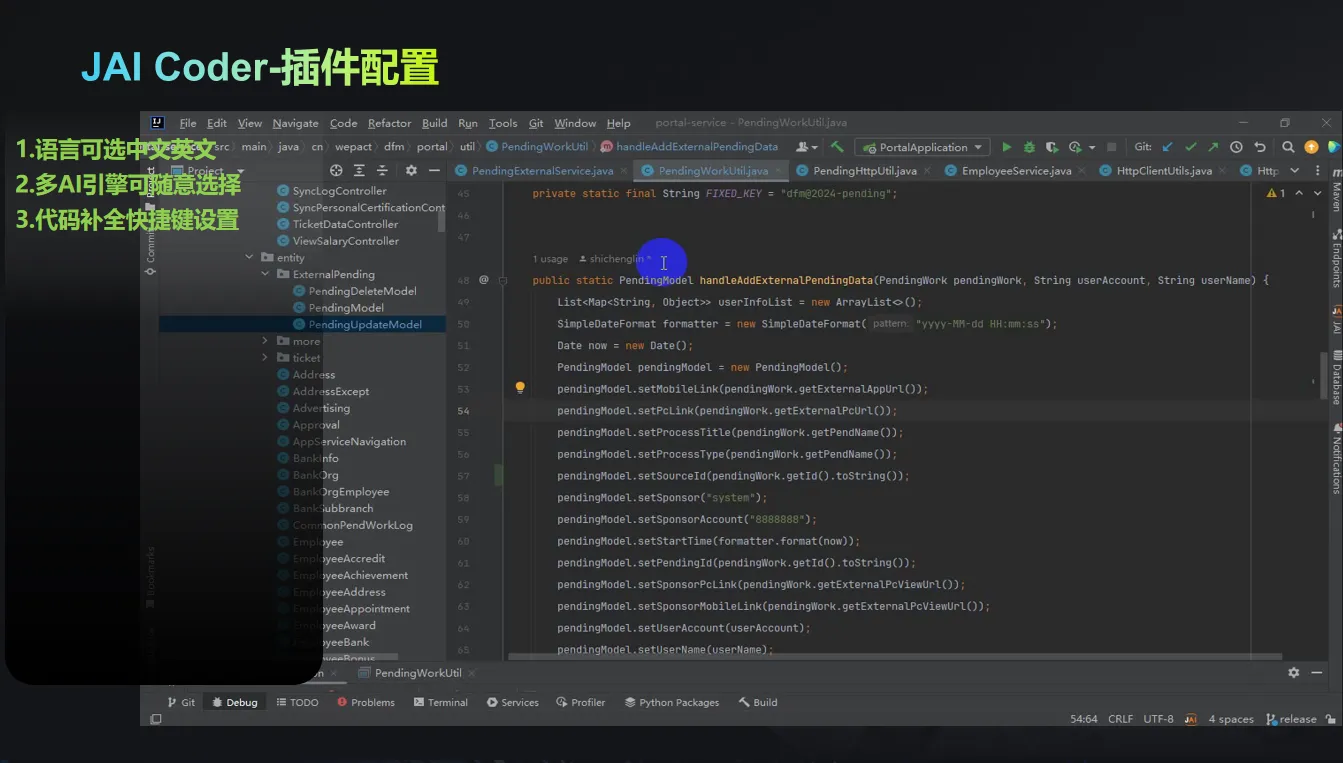Click the 4 spaces indent setting

[1231, 719]
